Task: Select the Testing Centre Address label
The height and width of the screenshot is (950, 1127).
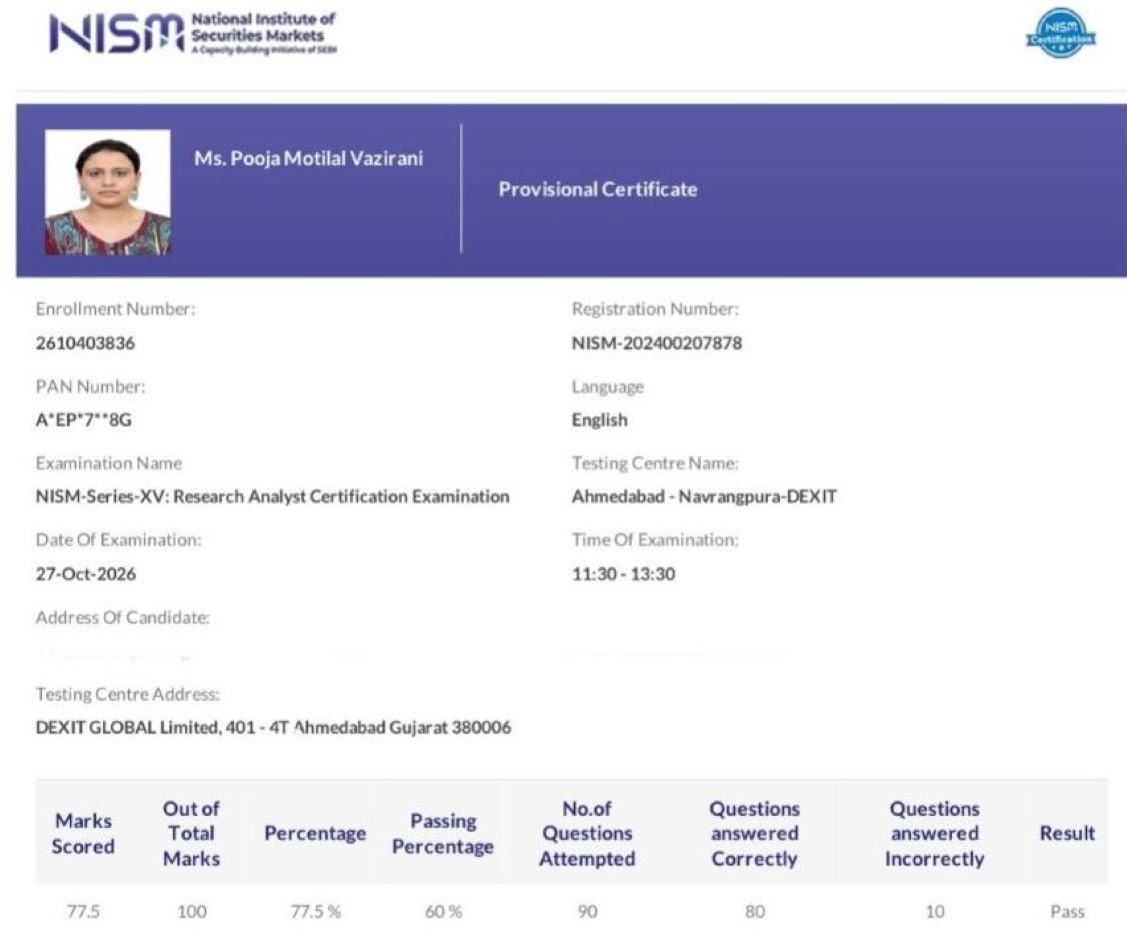Action: tap(128, 694)
